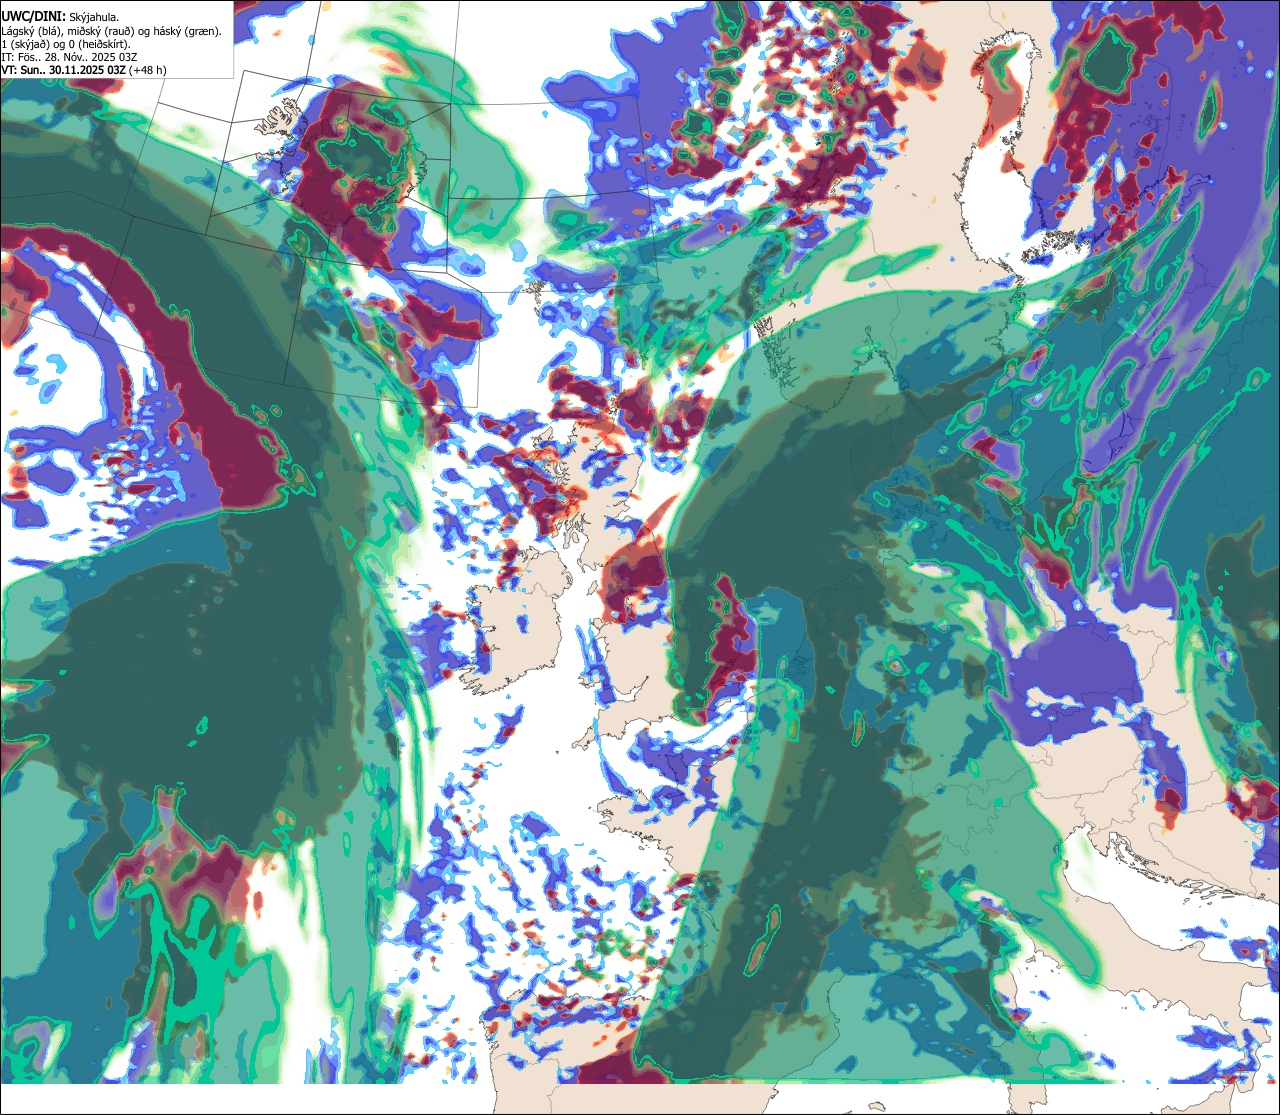Click the '1 (skýjað) og 0 (heiðskírt).' line

tap(66, 44)
